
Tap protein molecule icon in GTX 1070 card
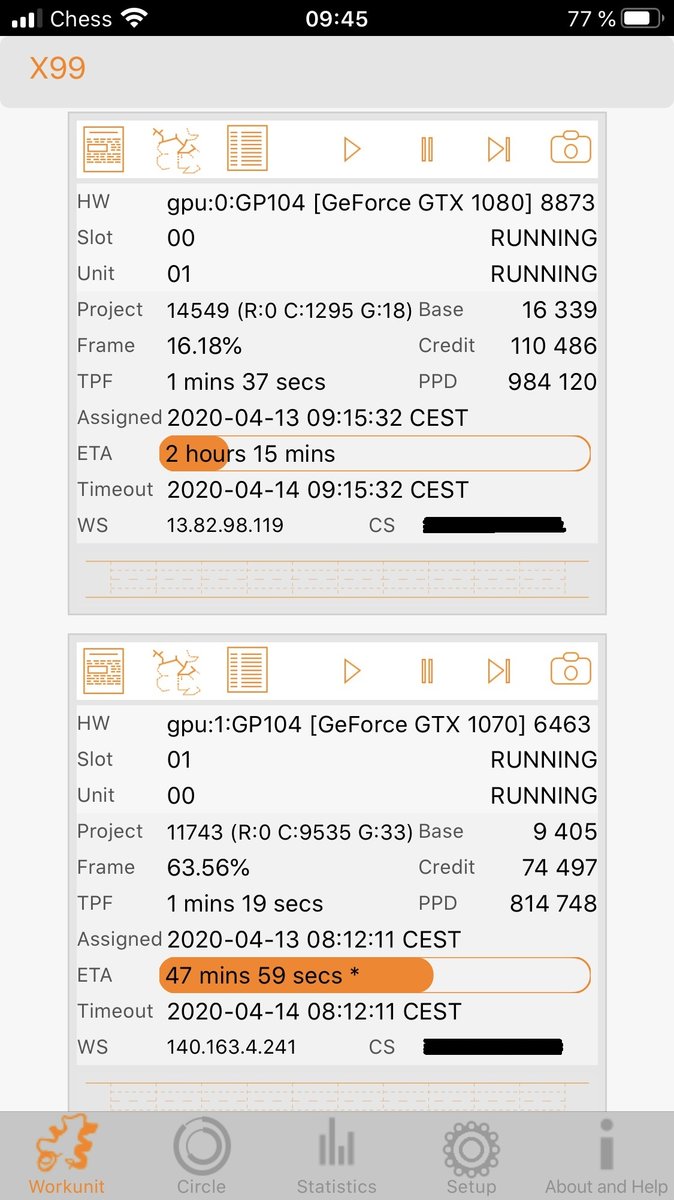(175, 671)
